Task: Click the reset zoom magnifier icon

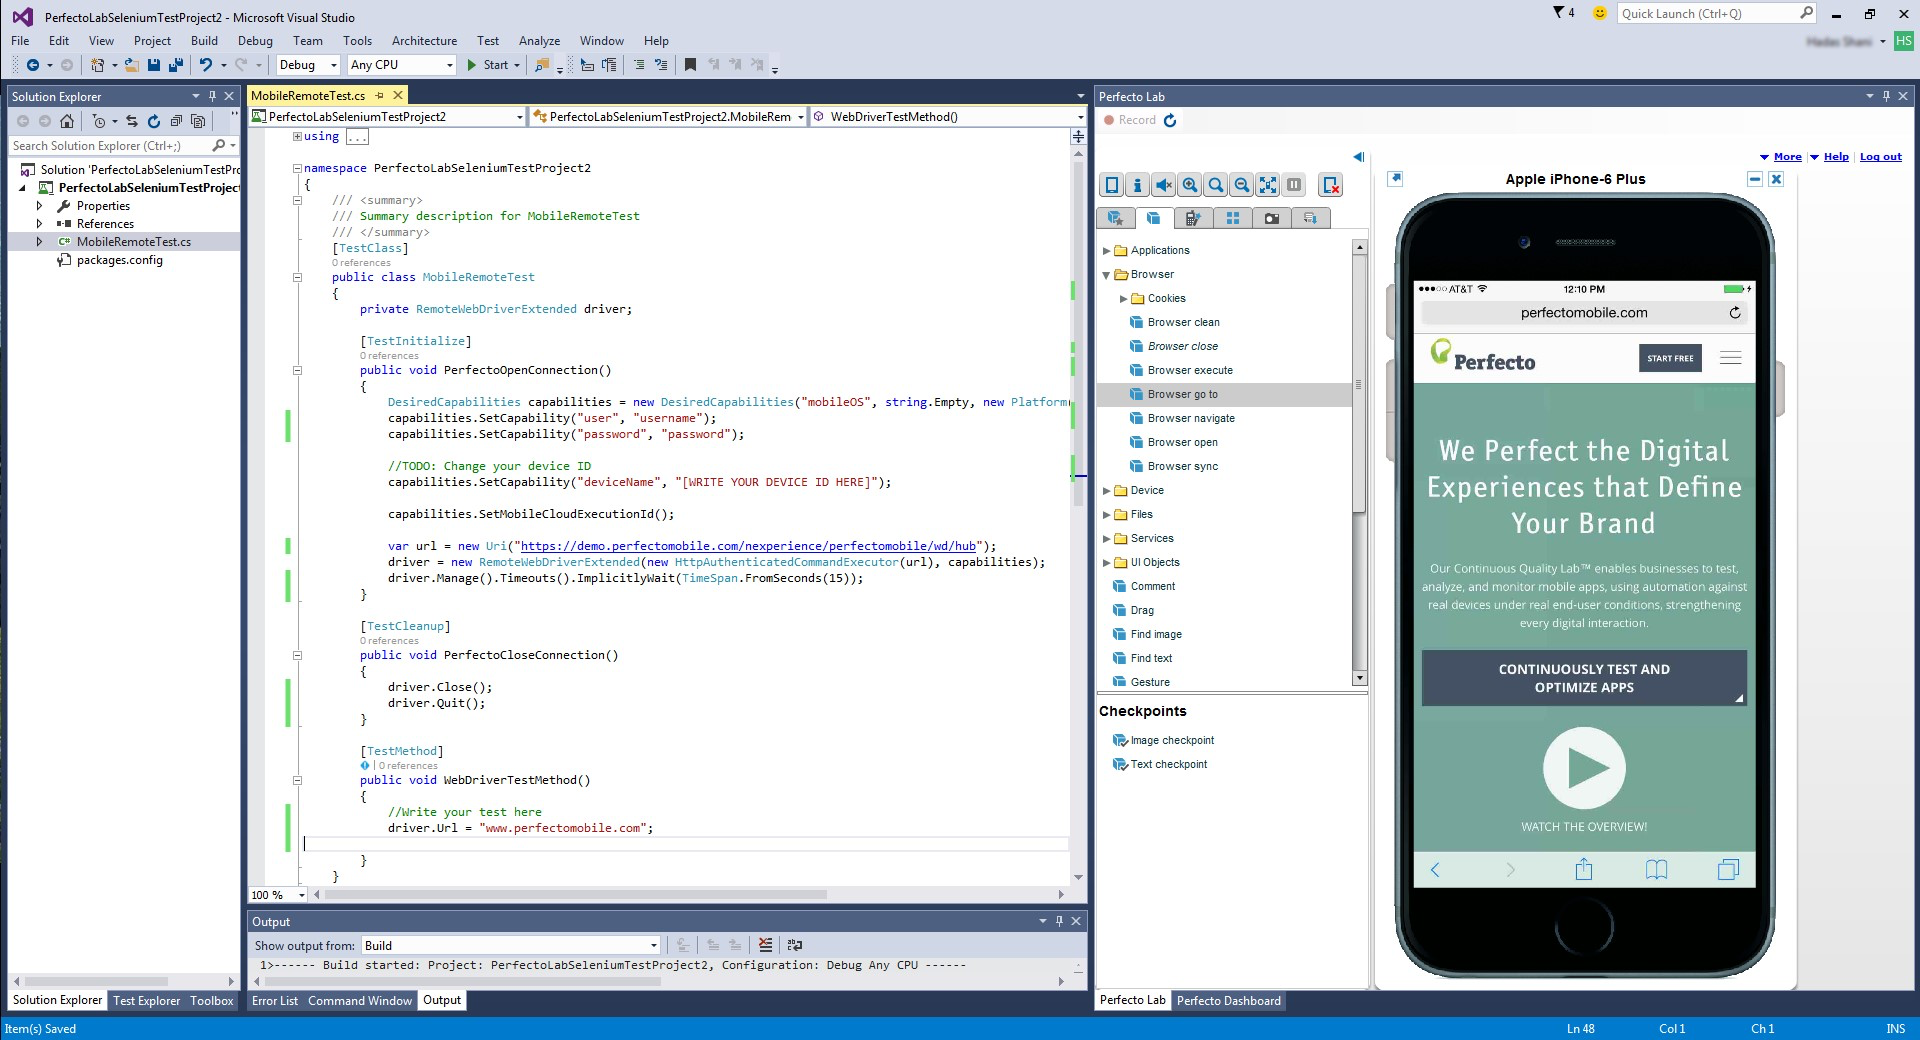Action: 1215,185
